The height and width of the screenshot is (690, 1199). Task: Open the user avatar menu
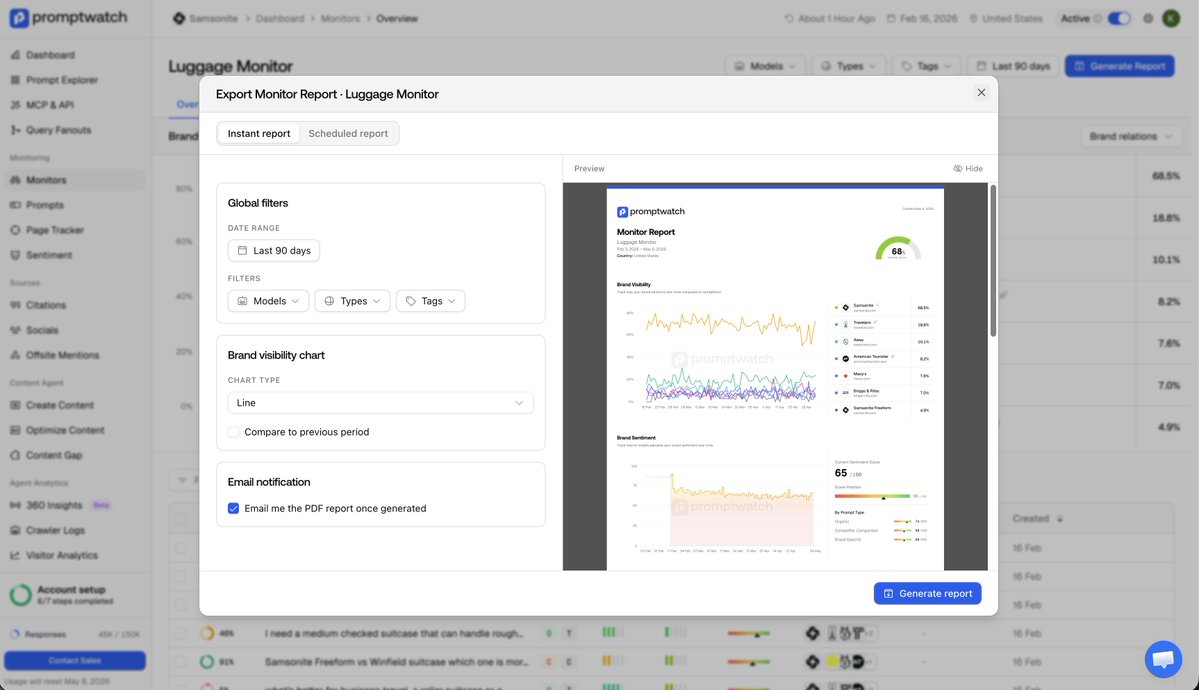(x=1171, y=18)
